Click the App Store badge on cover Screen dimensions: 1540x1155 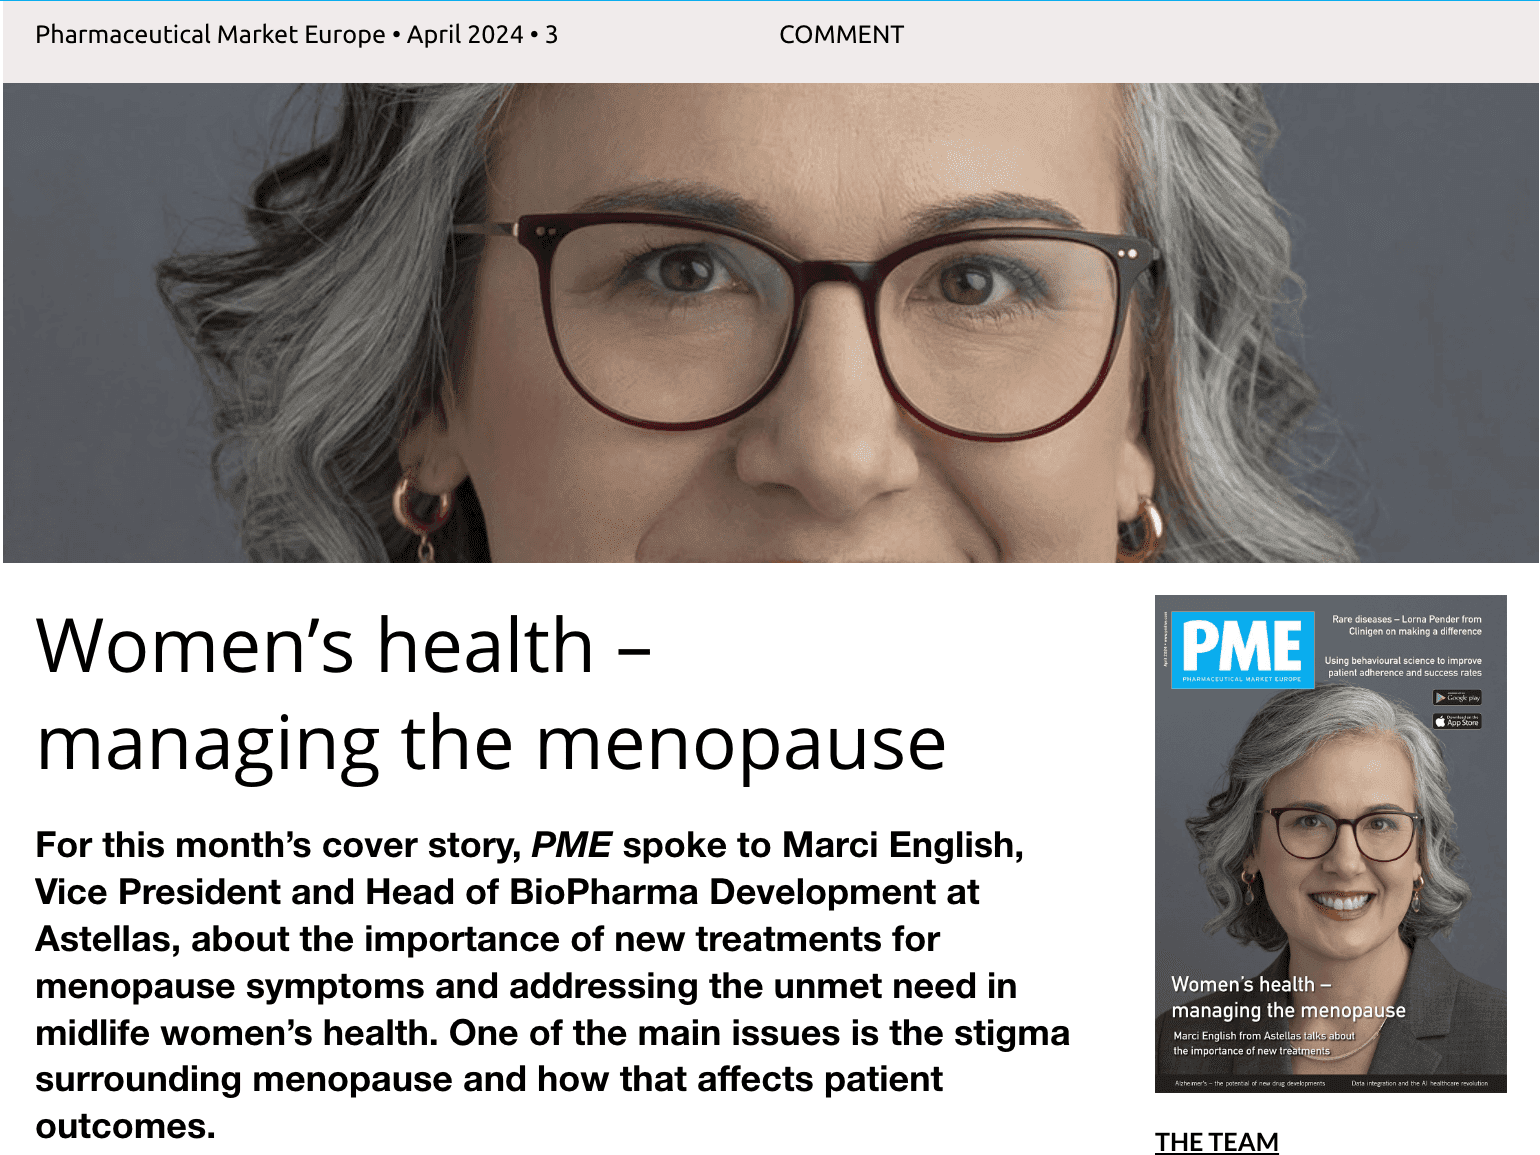click(x=1457, y=721)
